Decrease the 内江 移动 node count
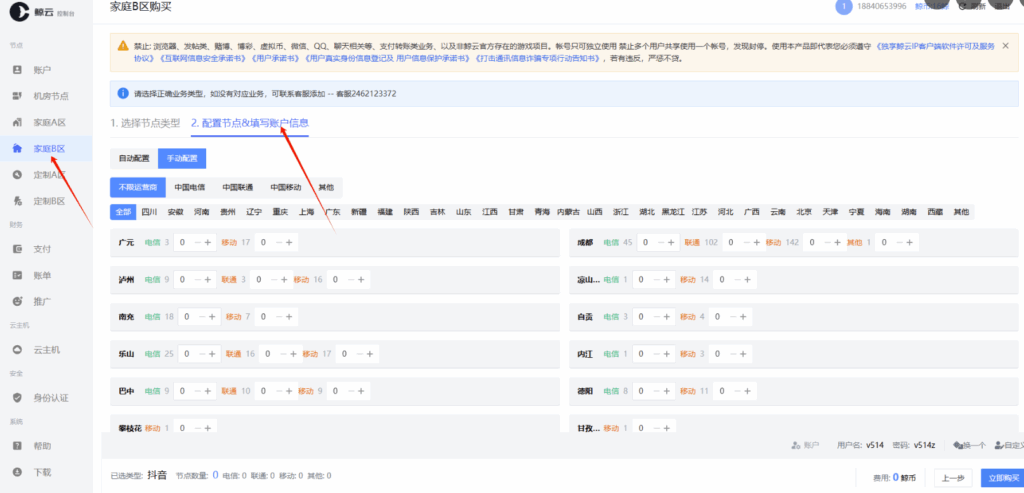Image resolution: width=1024 pixels, height=493 pixels. (x=732, y=354)
